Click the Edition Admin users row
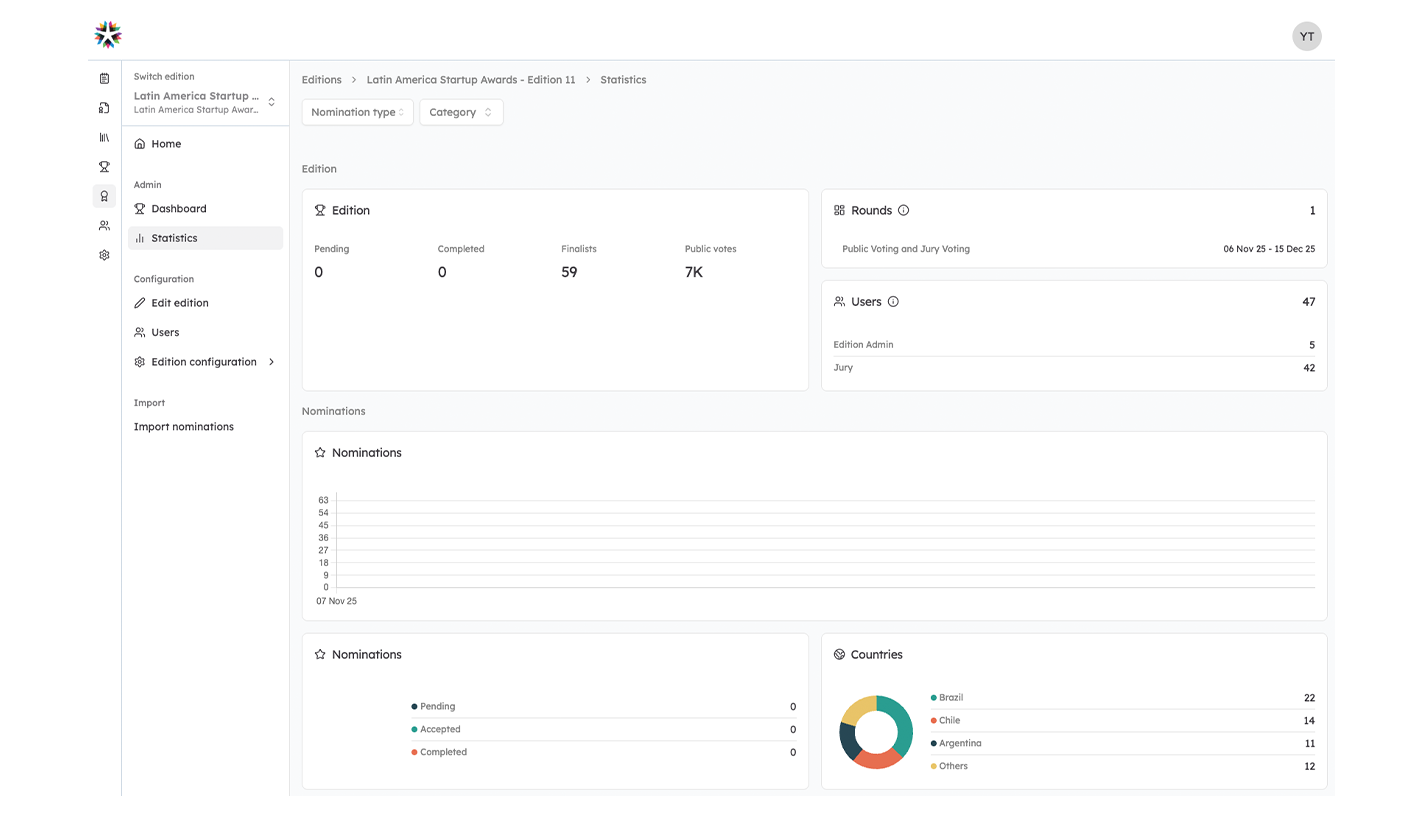 tap(1074, 345)
